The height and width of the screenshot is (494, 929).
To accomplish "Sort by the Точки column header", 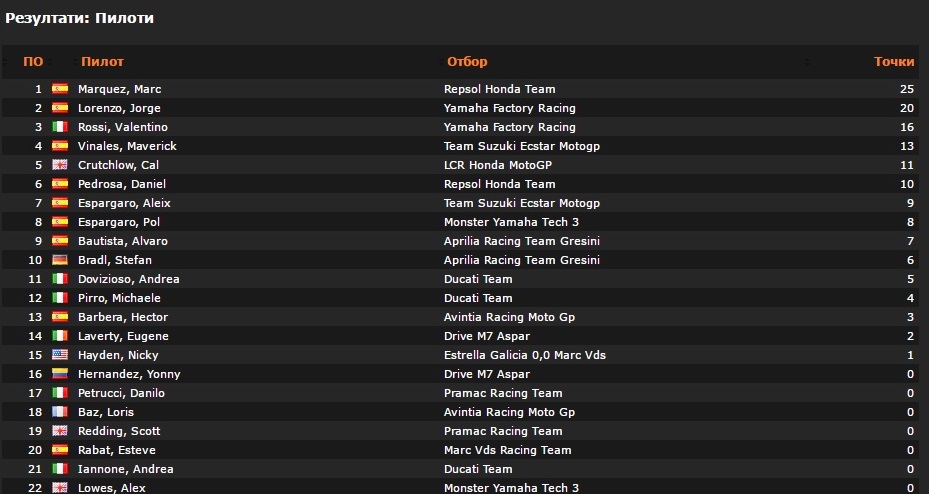I will coord(893,61).
